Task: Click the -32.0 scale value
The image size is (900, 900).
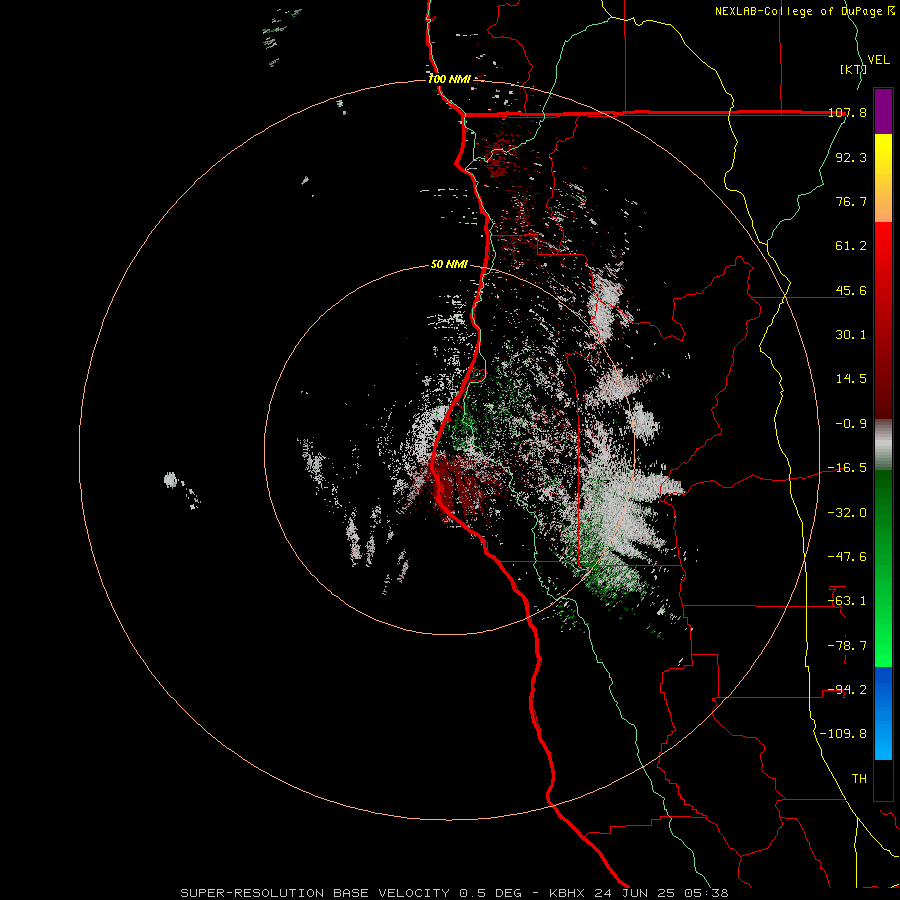Action: click(x=847, y=513)
